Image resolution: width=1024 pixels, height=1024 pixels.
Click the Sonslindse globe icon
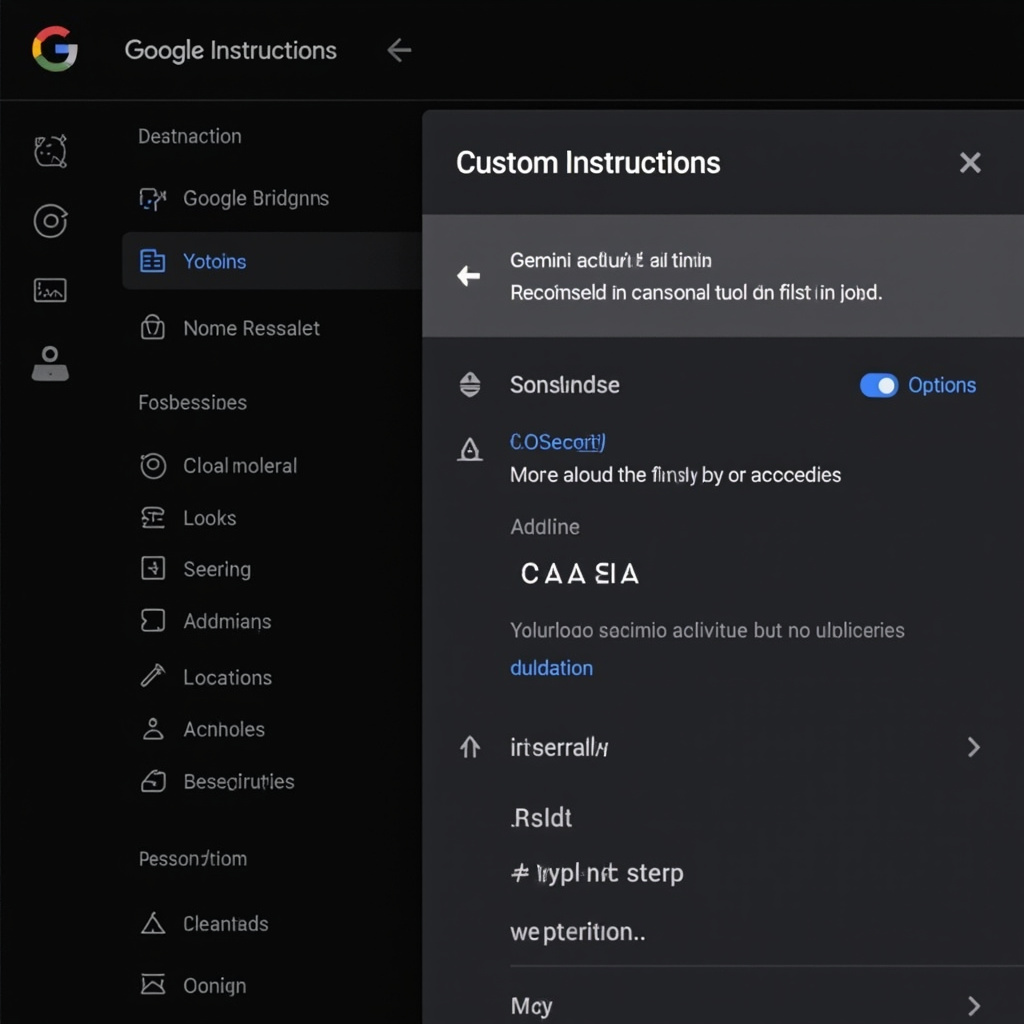point(470,385)
